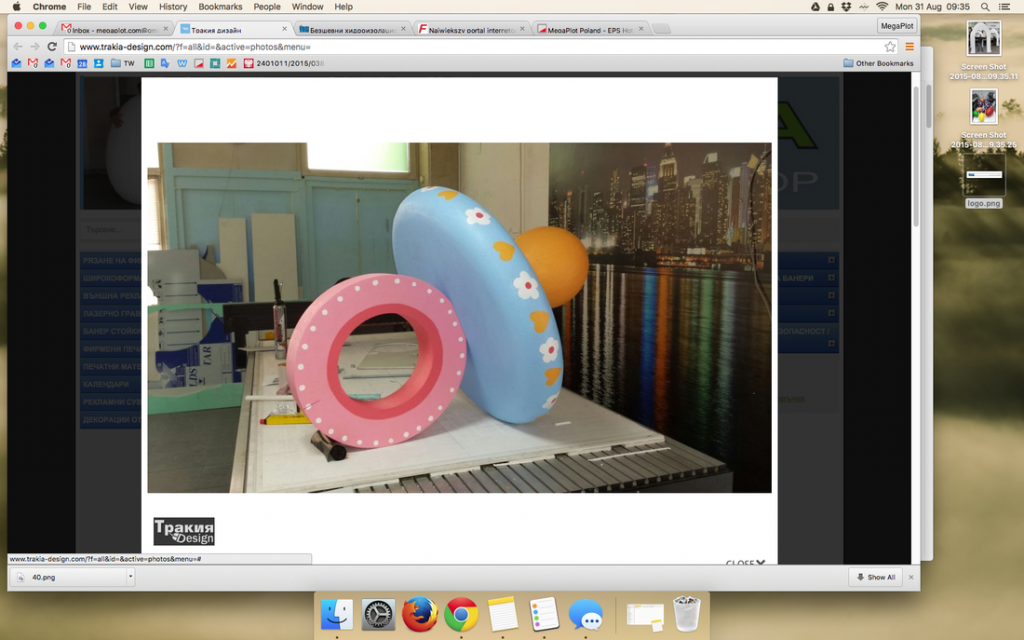Open the Other Bookmarks folder
The image size is (1024, 640).
pyautogui.click(x=878, y=63)
